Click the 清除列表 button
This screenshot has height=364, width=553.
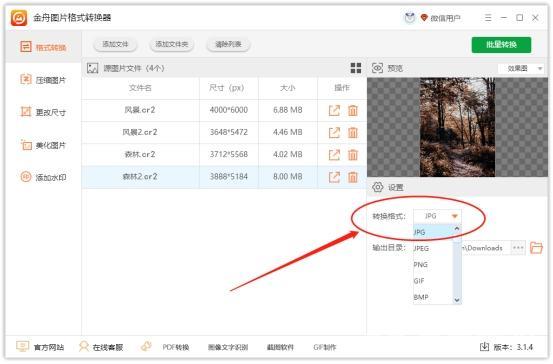pos(228,44)
